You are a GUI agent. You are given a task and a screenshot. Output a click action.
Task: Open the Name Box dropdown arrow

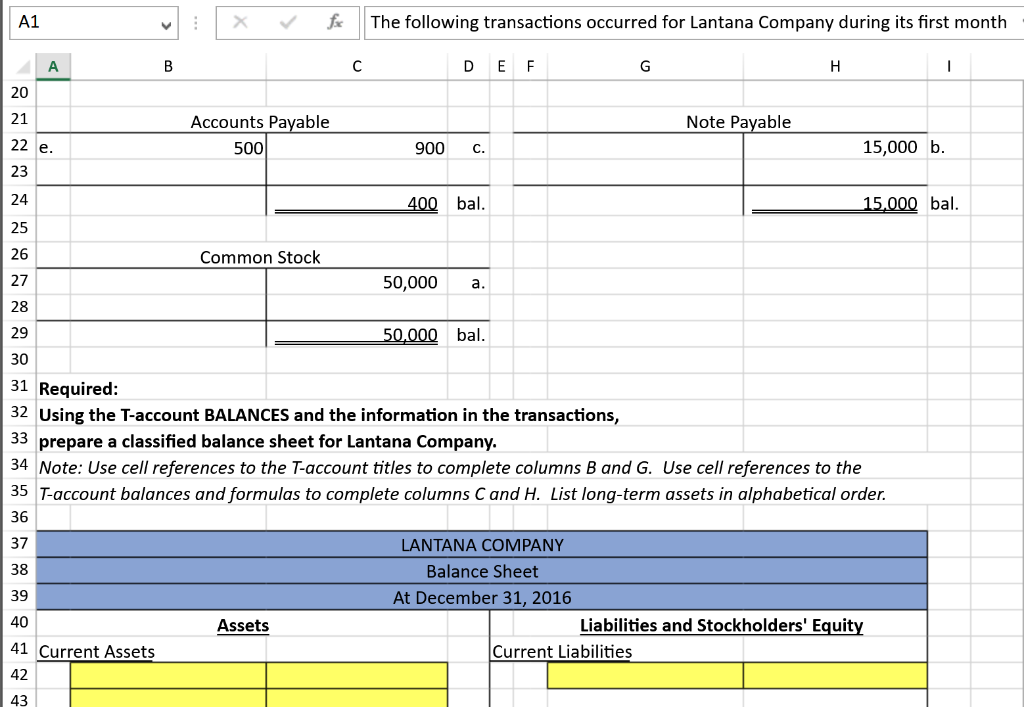(x=166, y=25)
